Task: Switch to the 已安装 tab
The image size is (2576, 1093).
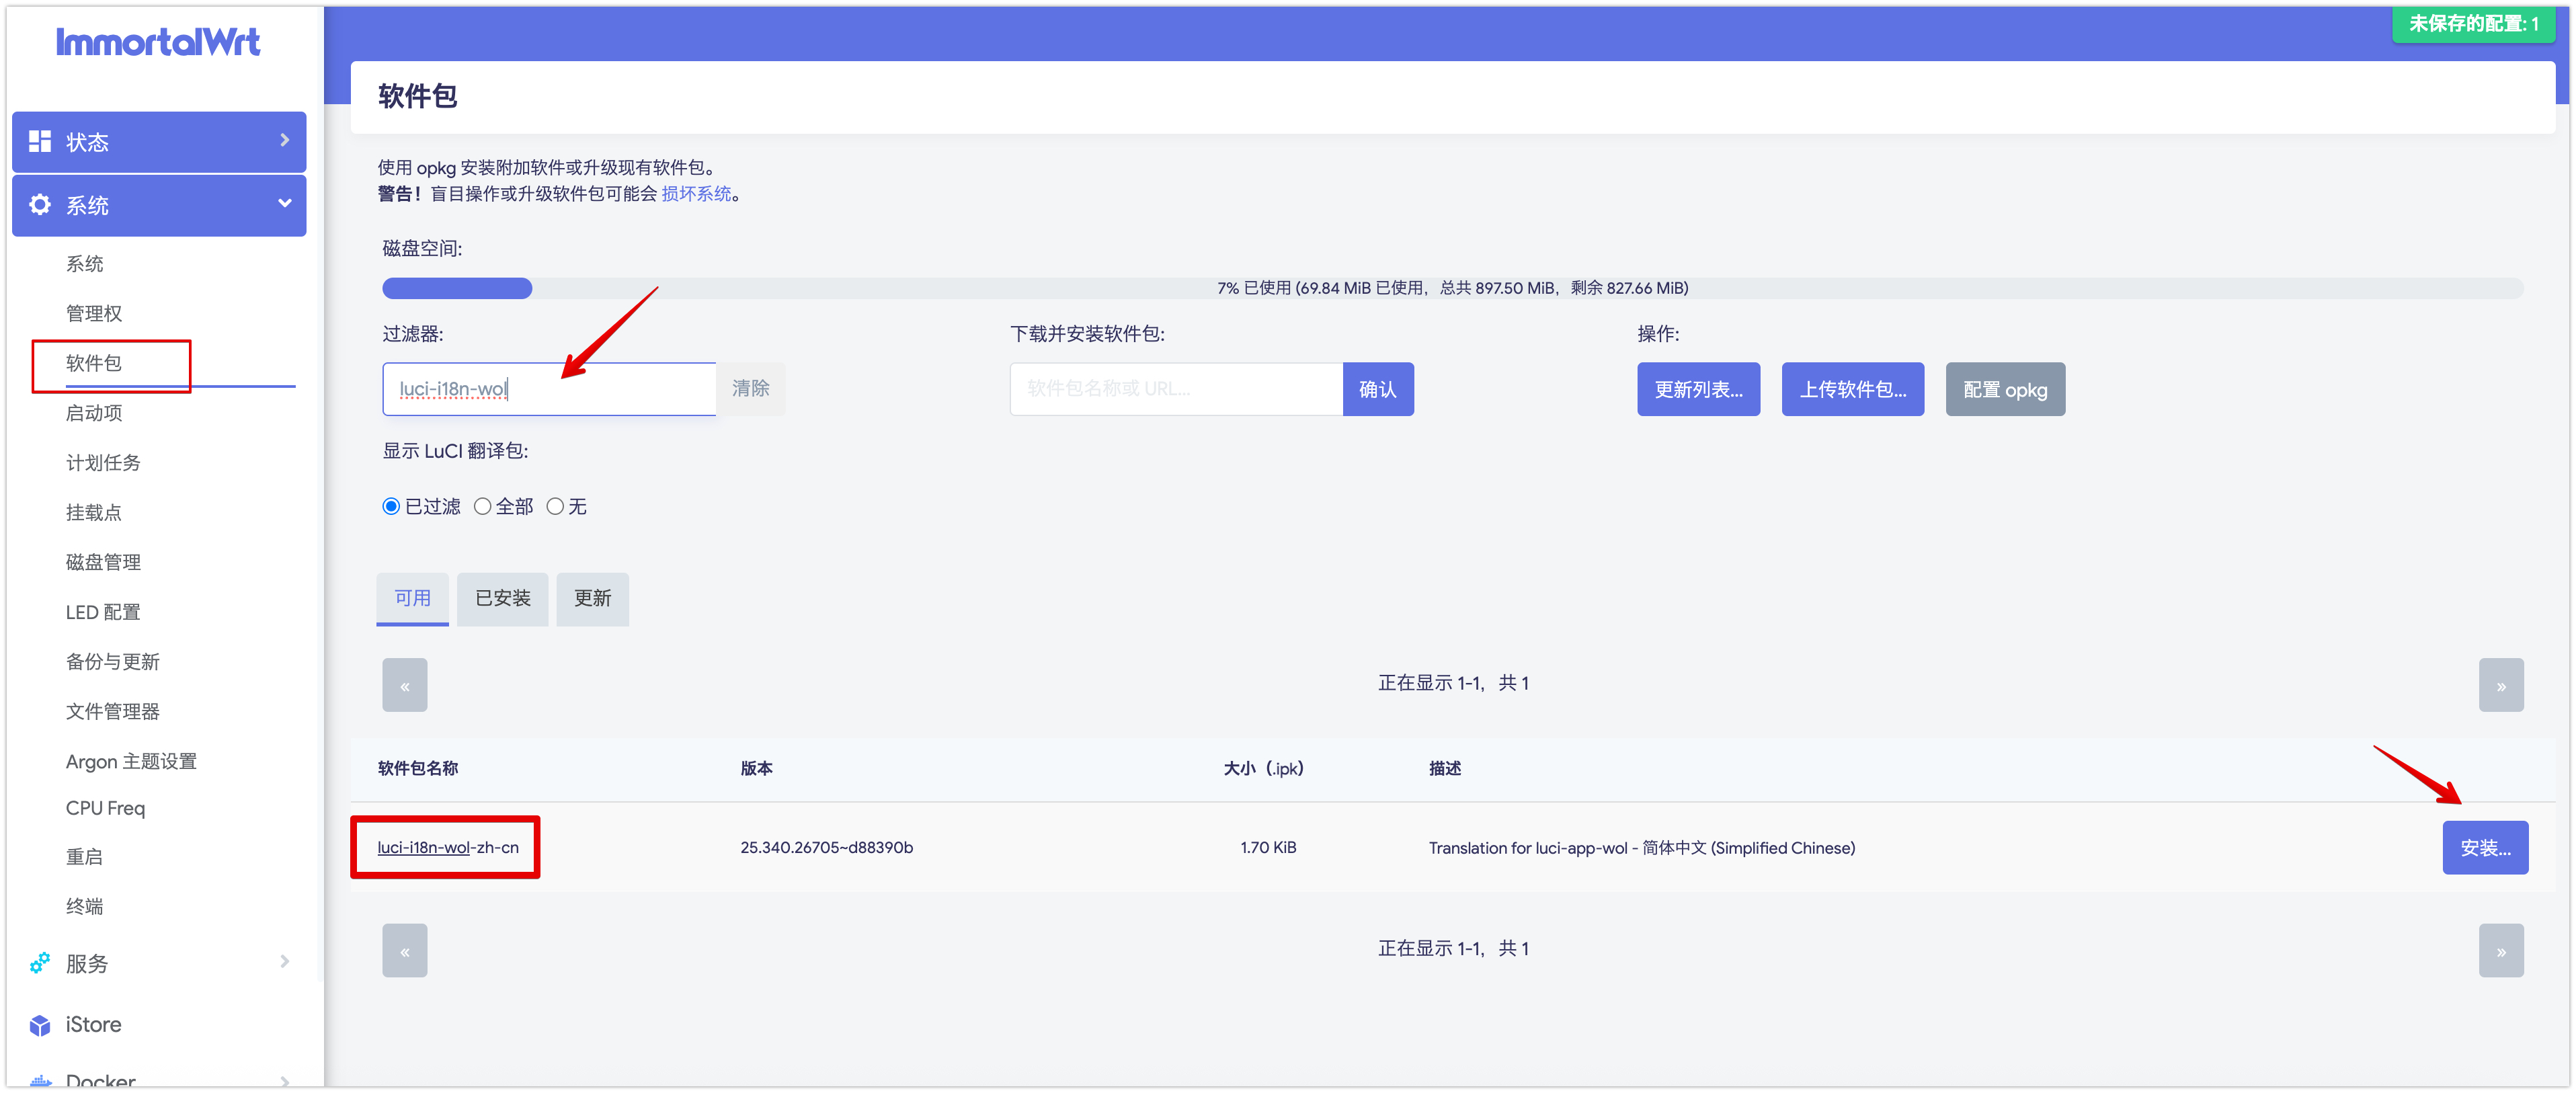Action: click(x=502, y=598)
